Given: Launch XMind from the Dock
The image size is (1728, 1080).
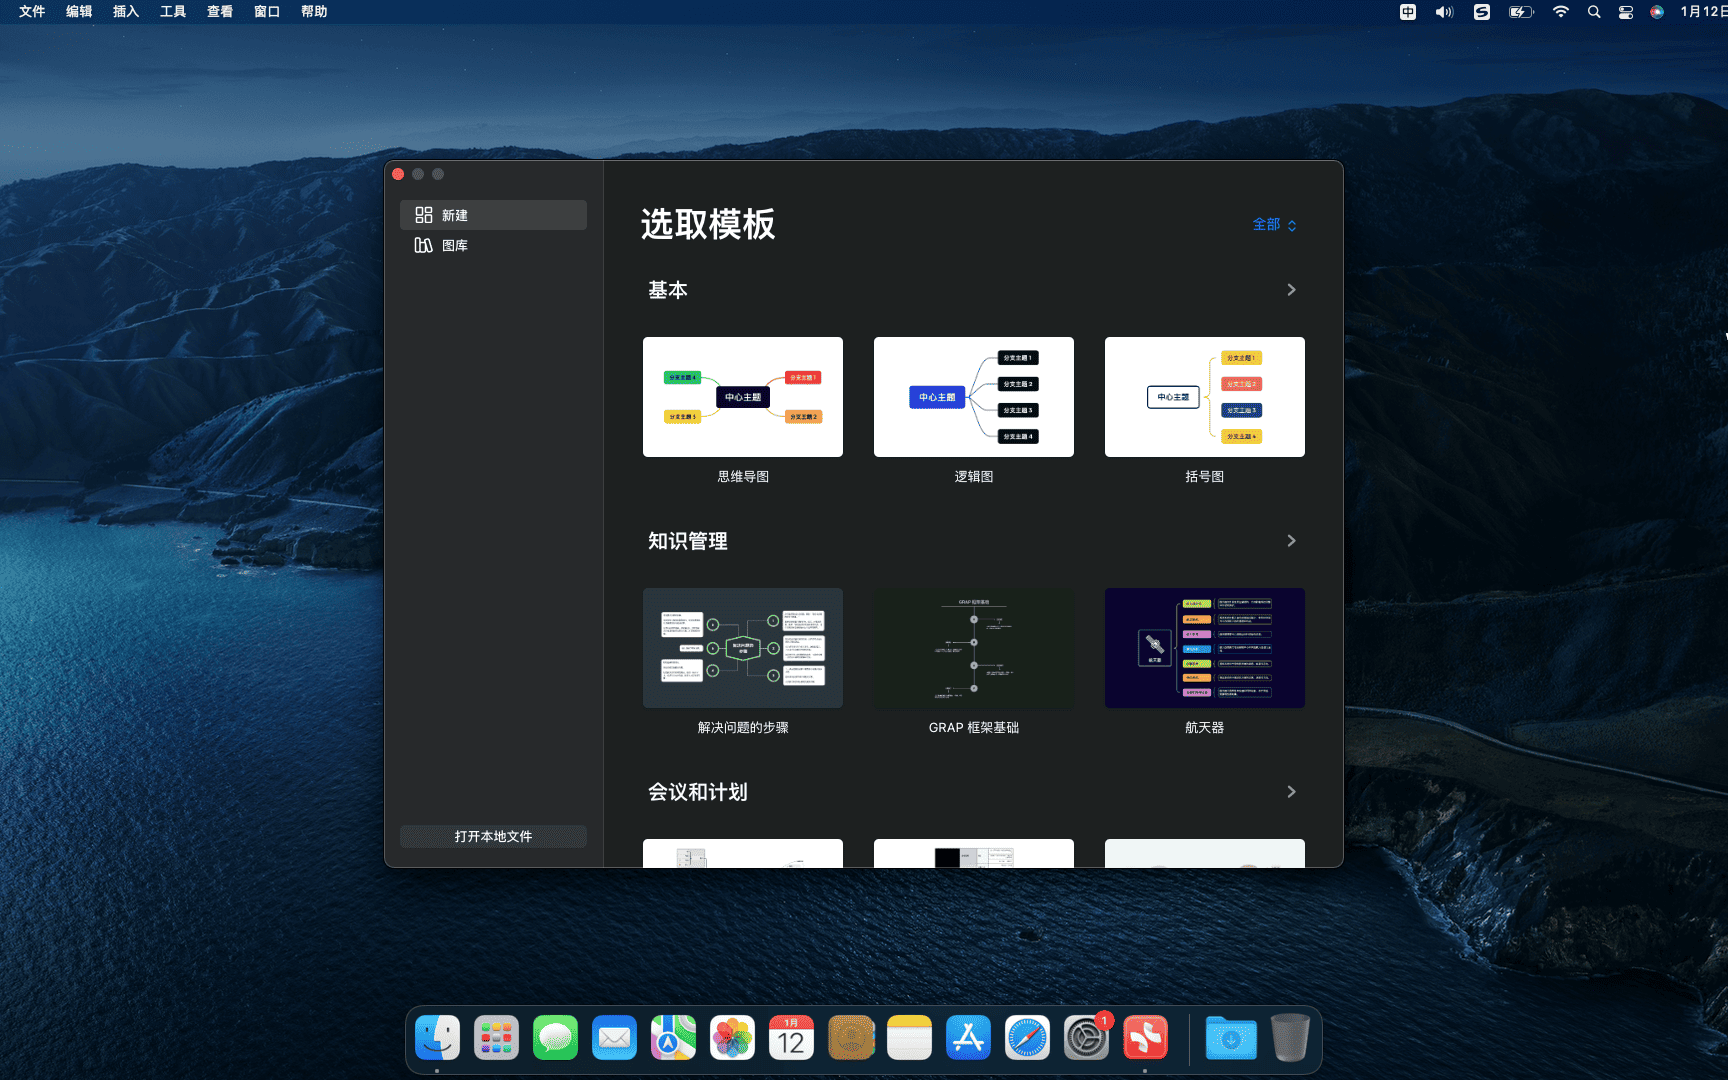Looking at the screenshot, I should [1145, 1037].
